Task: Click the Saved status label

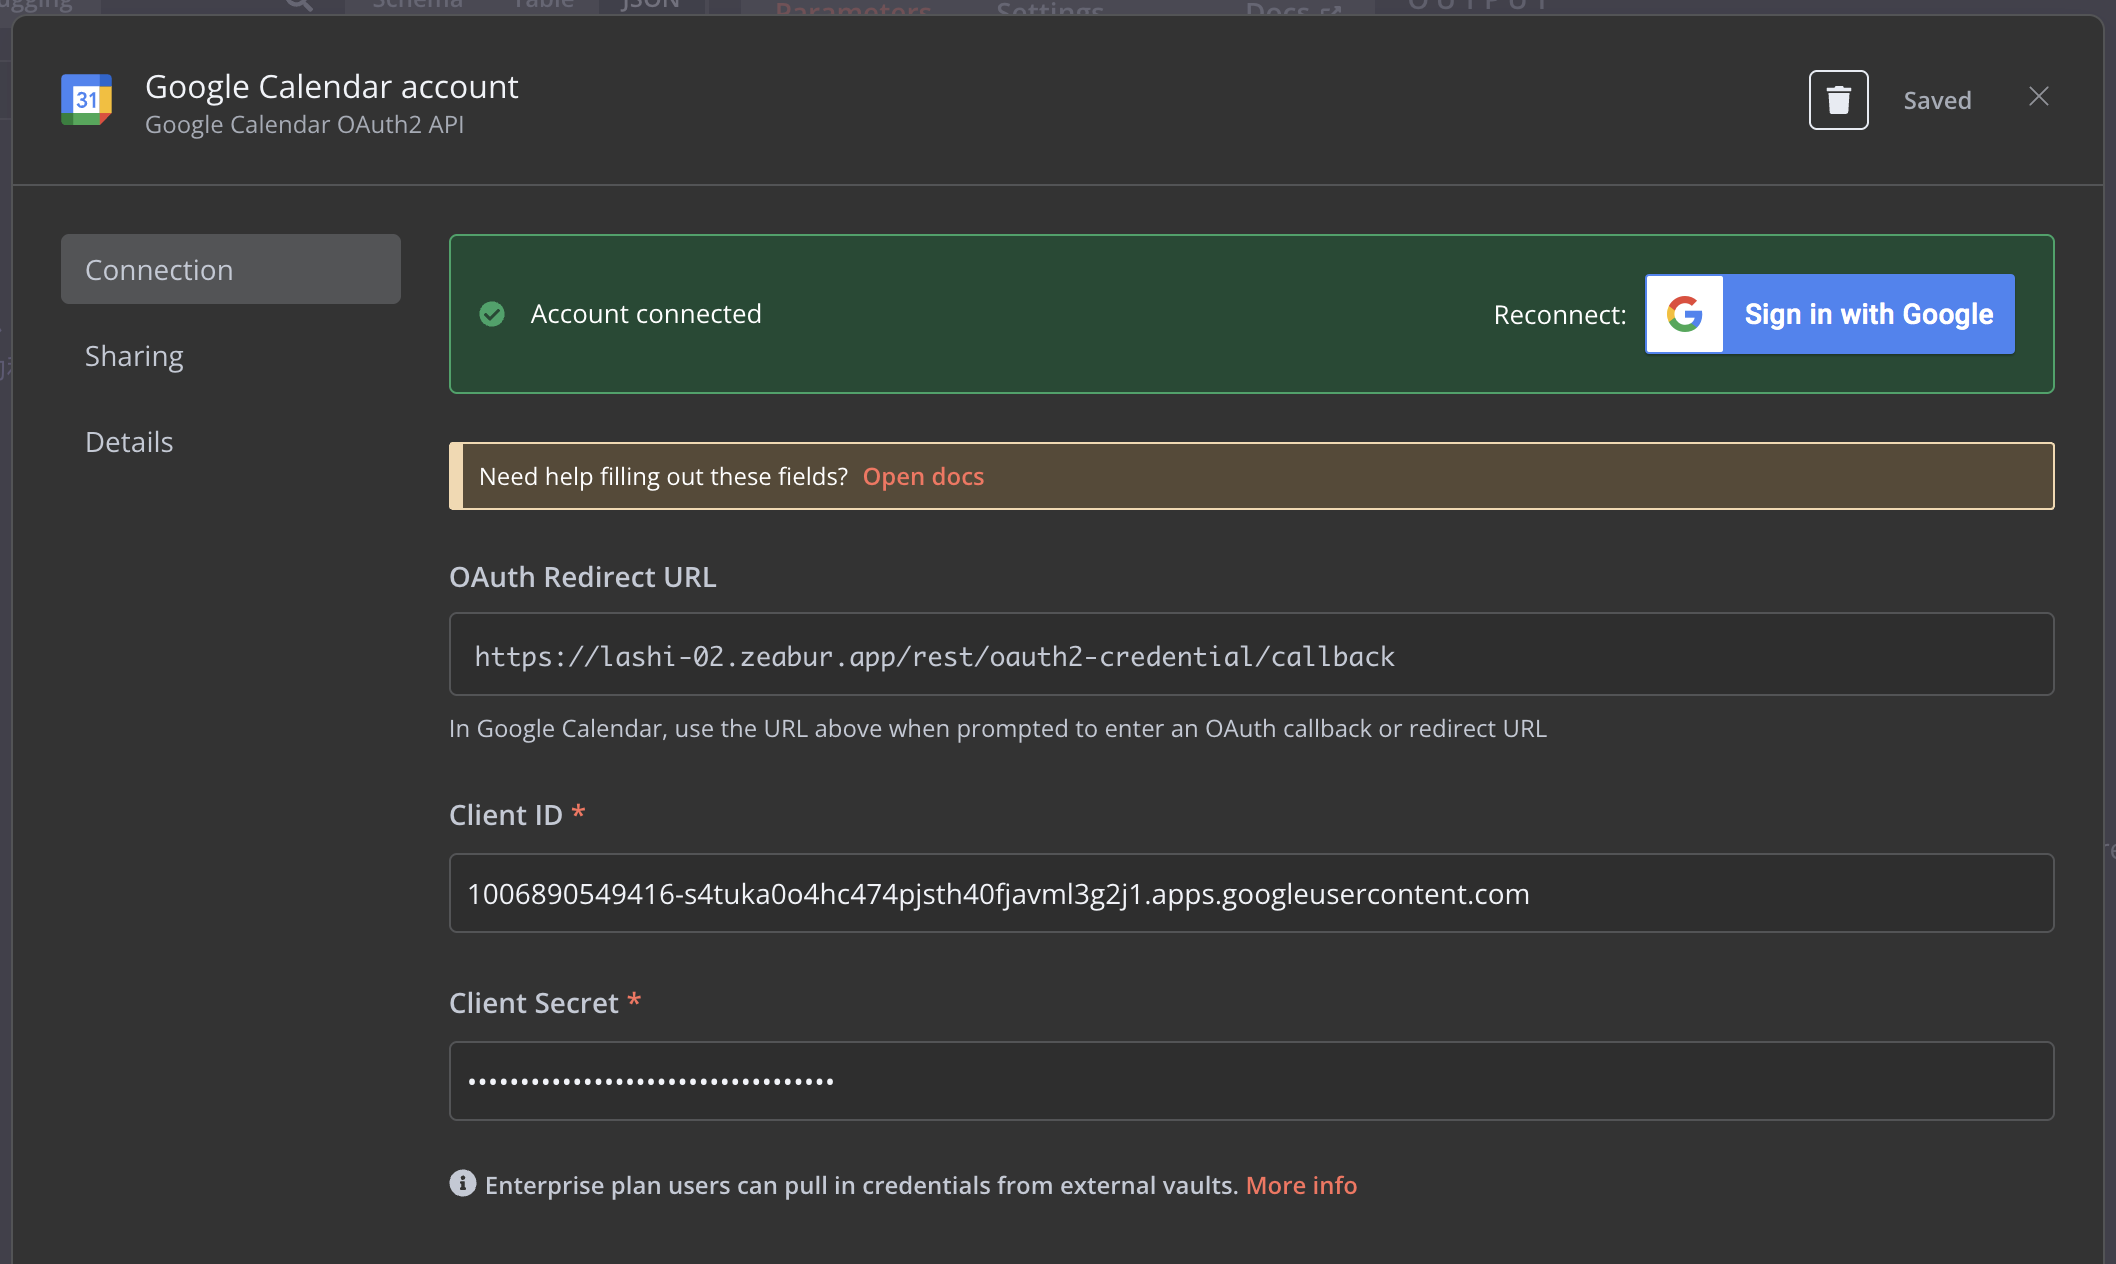Action: pos(1937,100)
